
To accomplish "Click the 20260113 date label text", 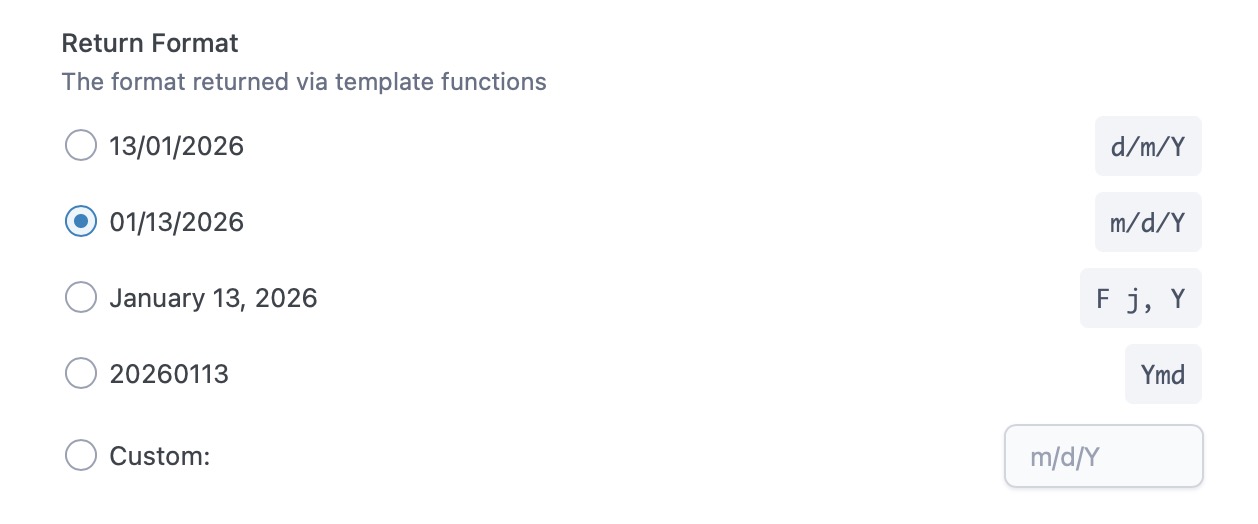I will pyautogui.click(x=169, y=374).
